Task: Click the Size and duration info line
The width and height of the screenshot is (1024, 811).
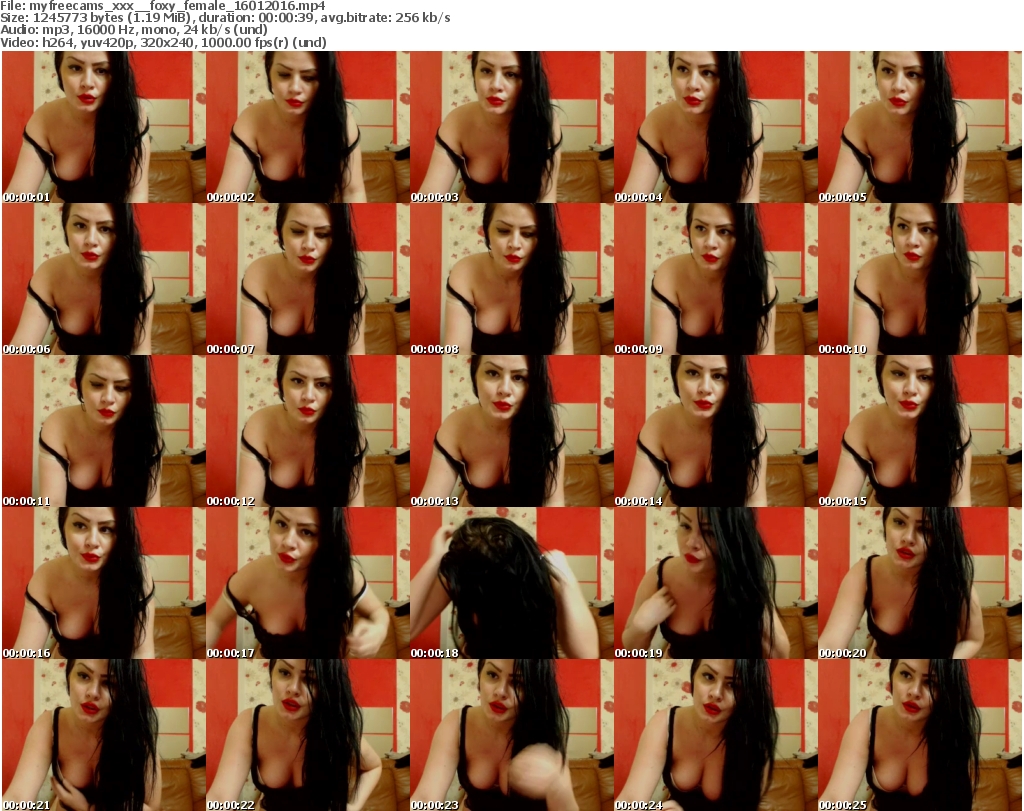Action: pyautogui.click(x=225, y=18)
